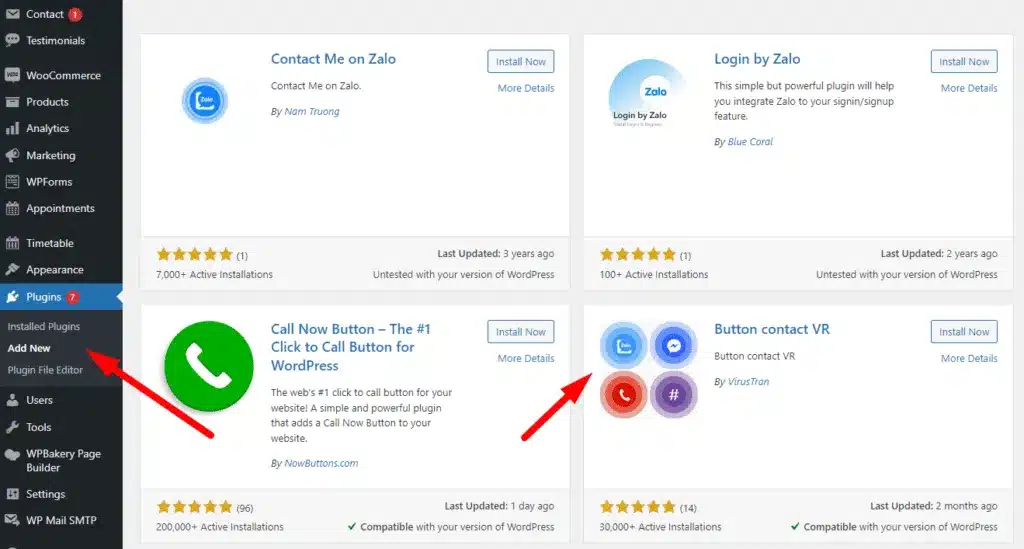Click the Timetable calendar icon

(12, 243)
